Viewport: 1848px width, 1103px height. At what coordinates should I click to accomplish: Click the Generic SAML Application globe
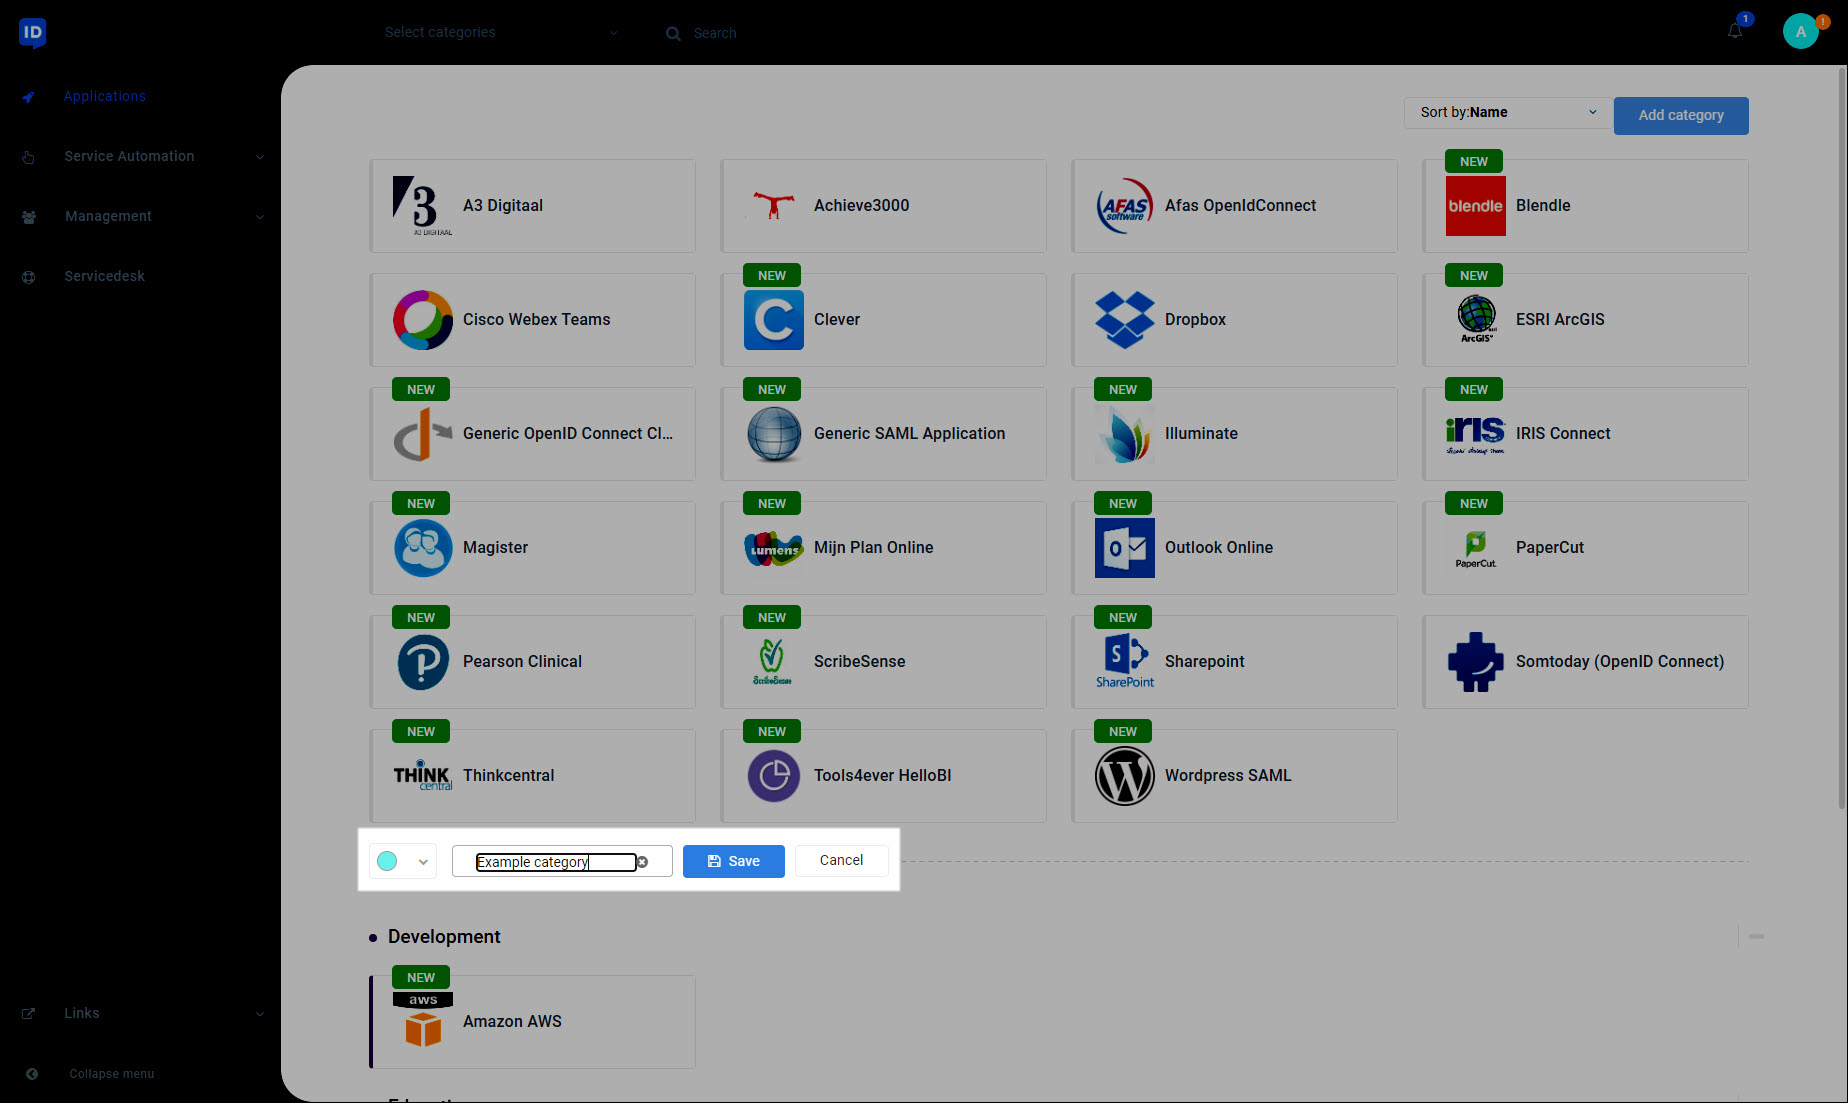(774, 434)
